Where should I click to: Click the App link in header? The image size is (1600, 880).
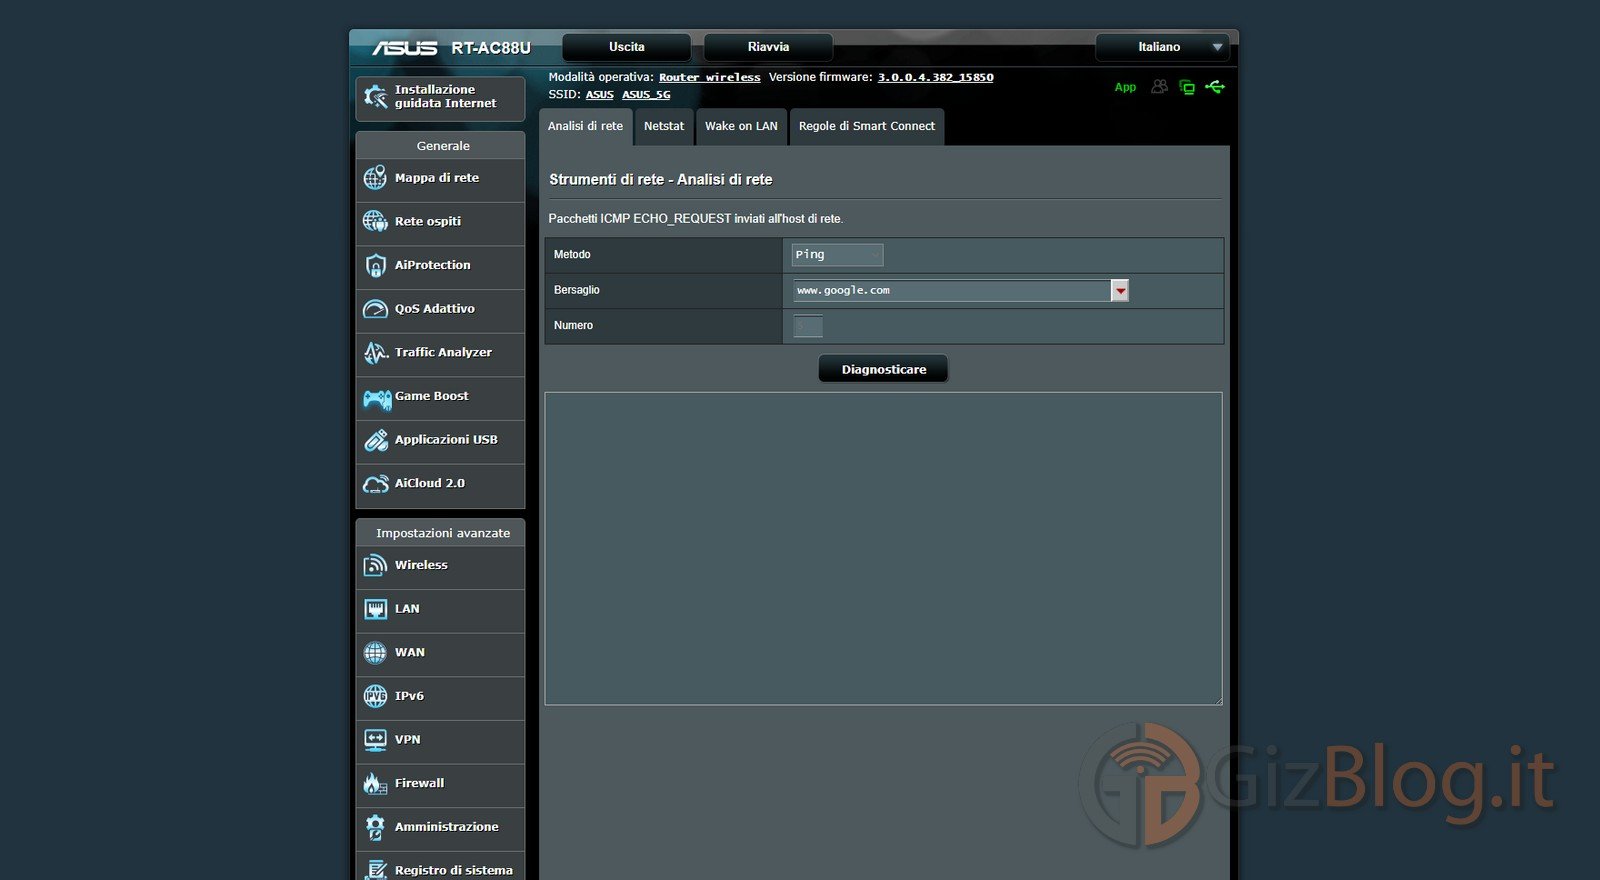(1125, 88)
